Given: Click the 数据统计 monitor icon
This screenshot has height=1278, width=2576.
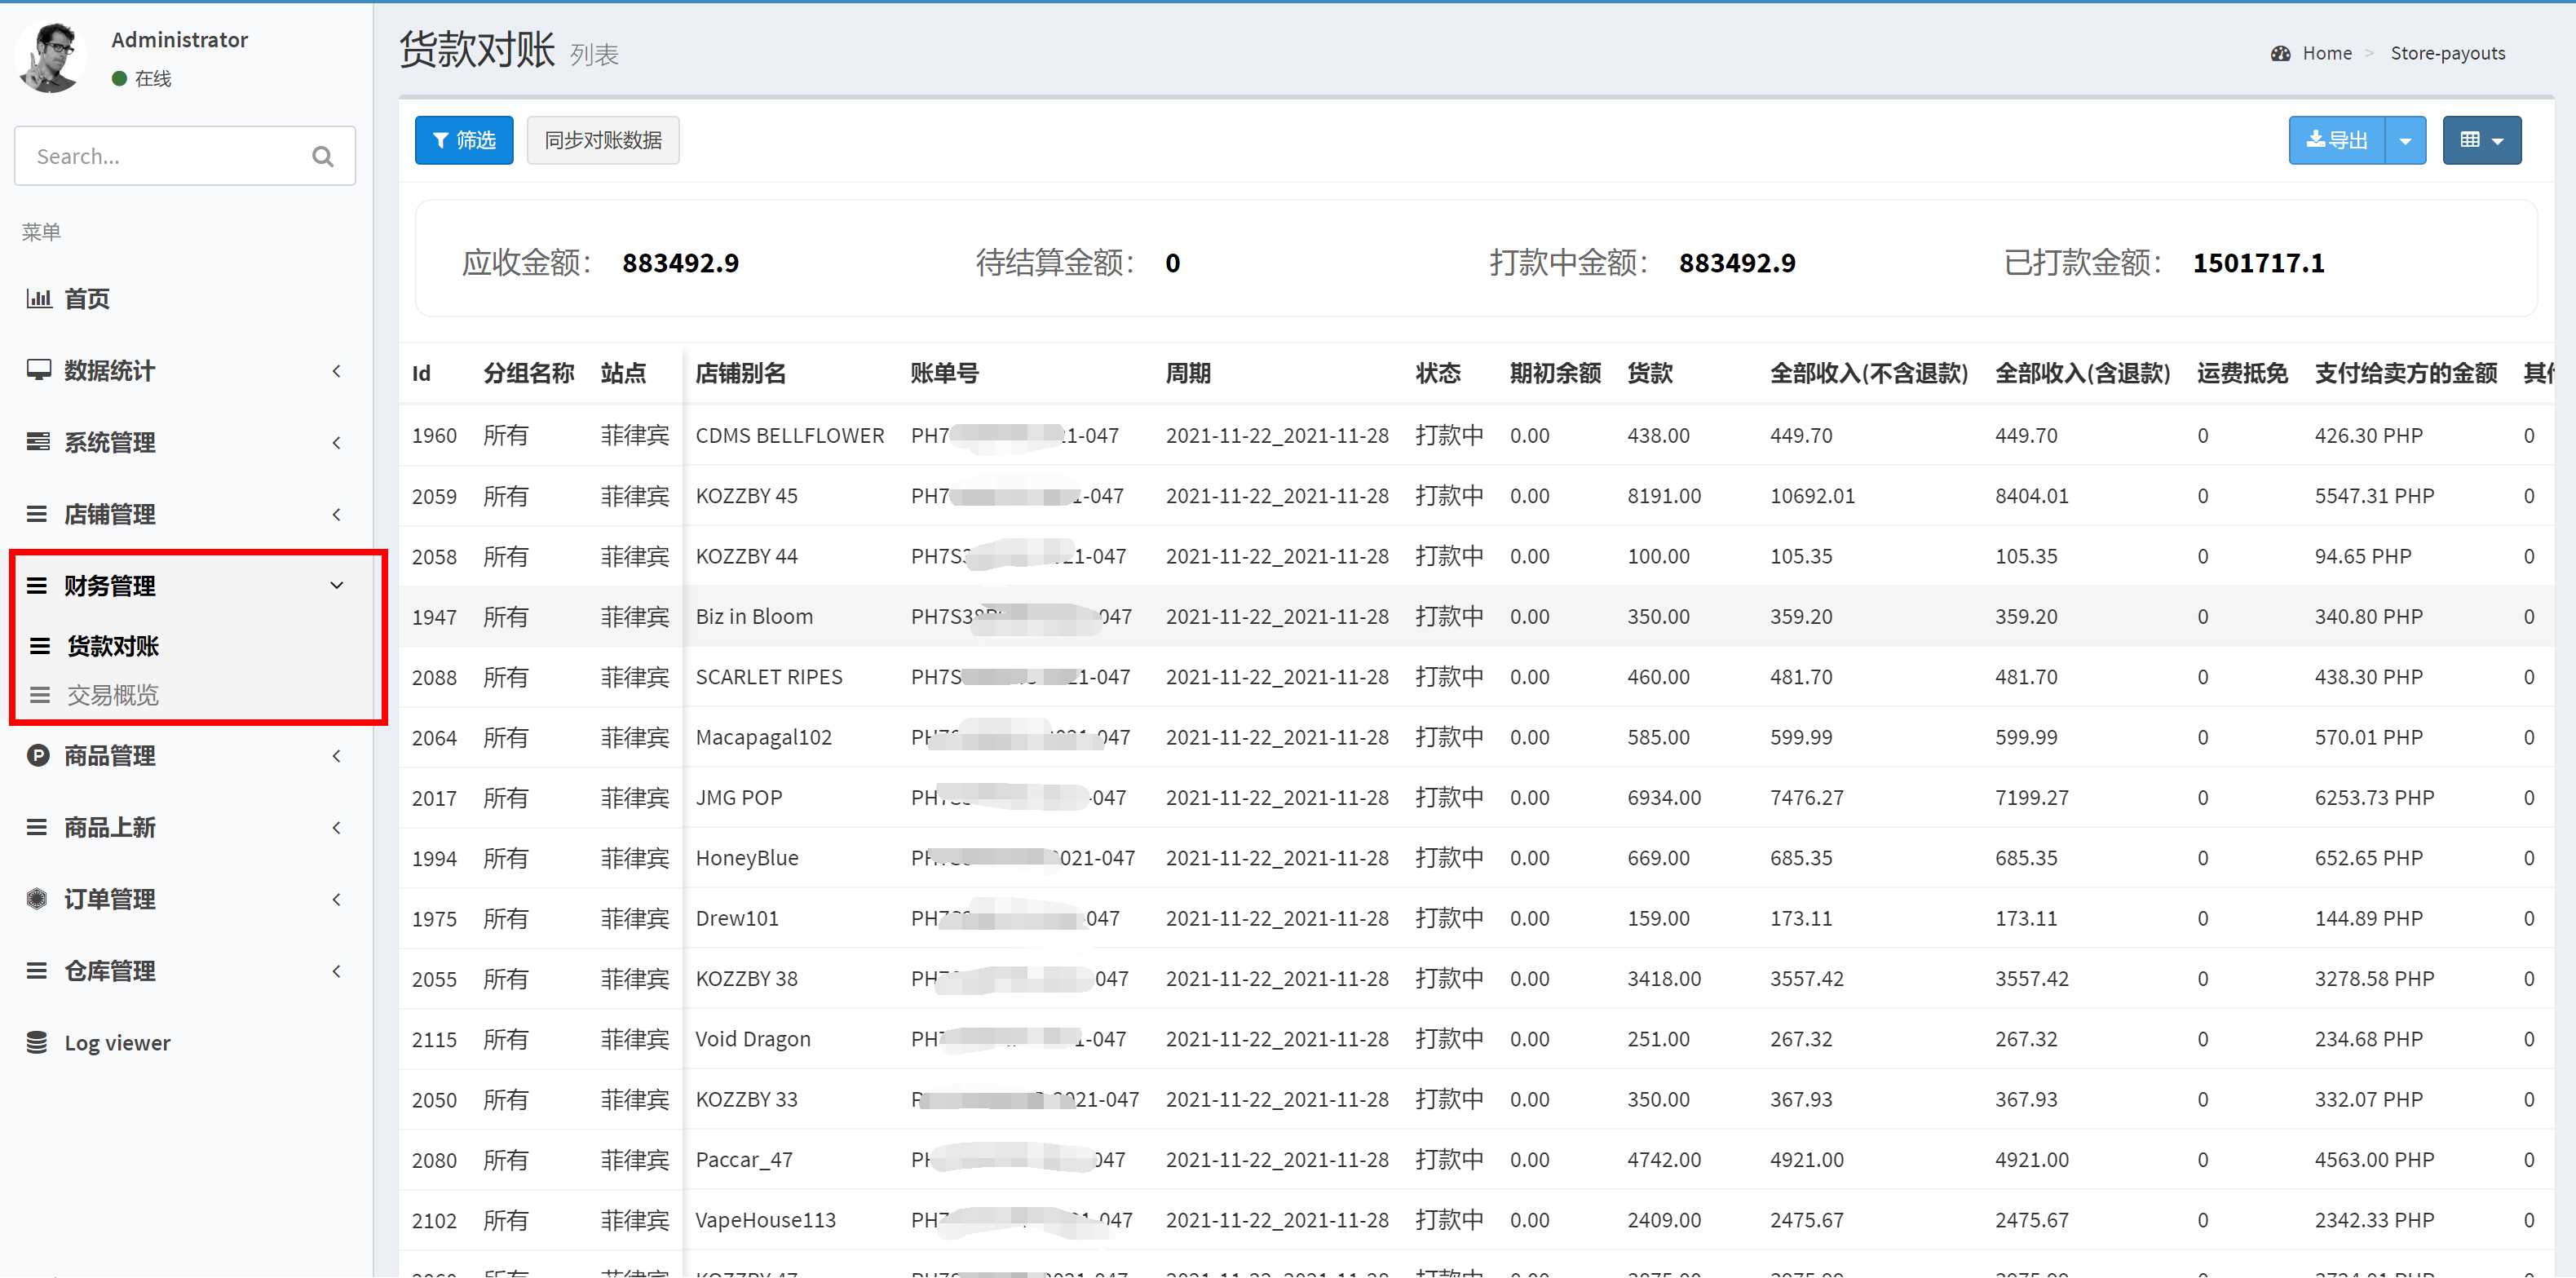Looking at the screenshot, I should tap(38, 370).
